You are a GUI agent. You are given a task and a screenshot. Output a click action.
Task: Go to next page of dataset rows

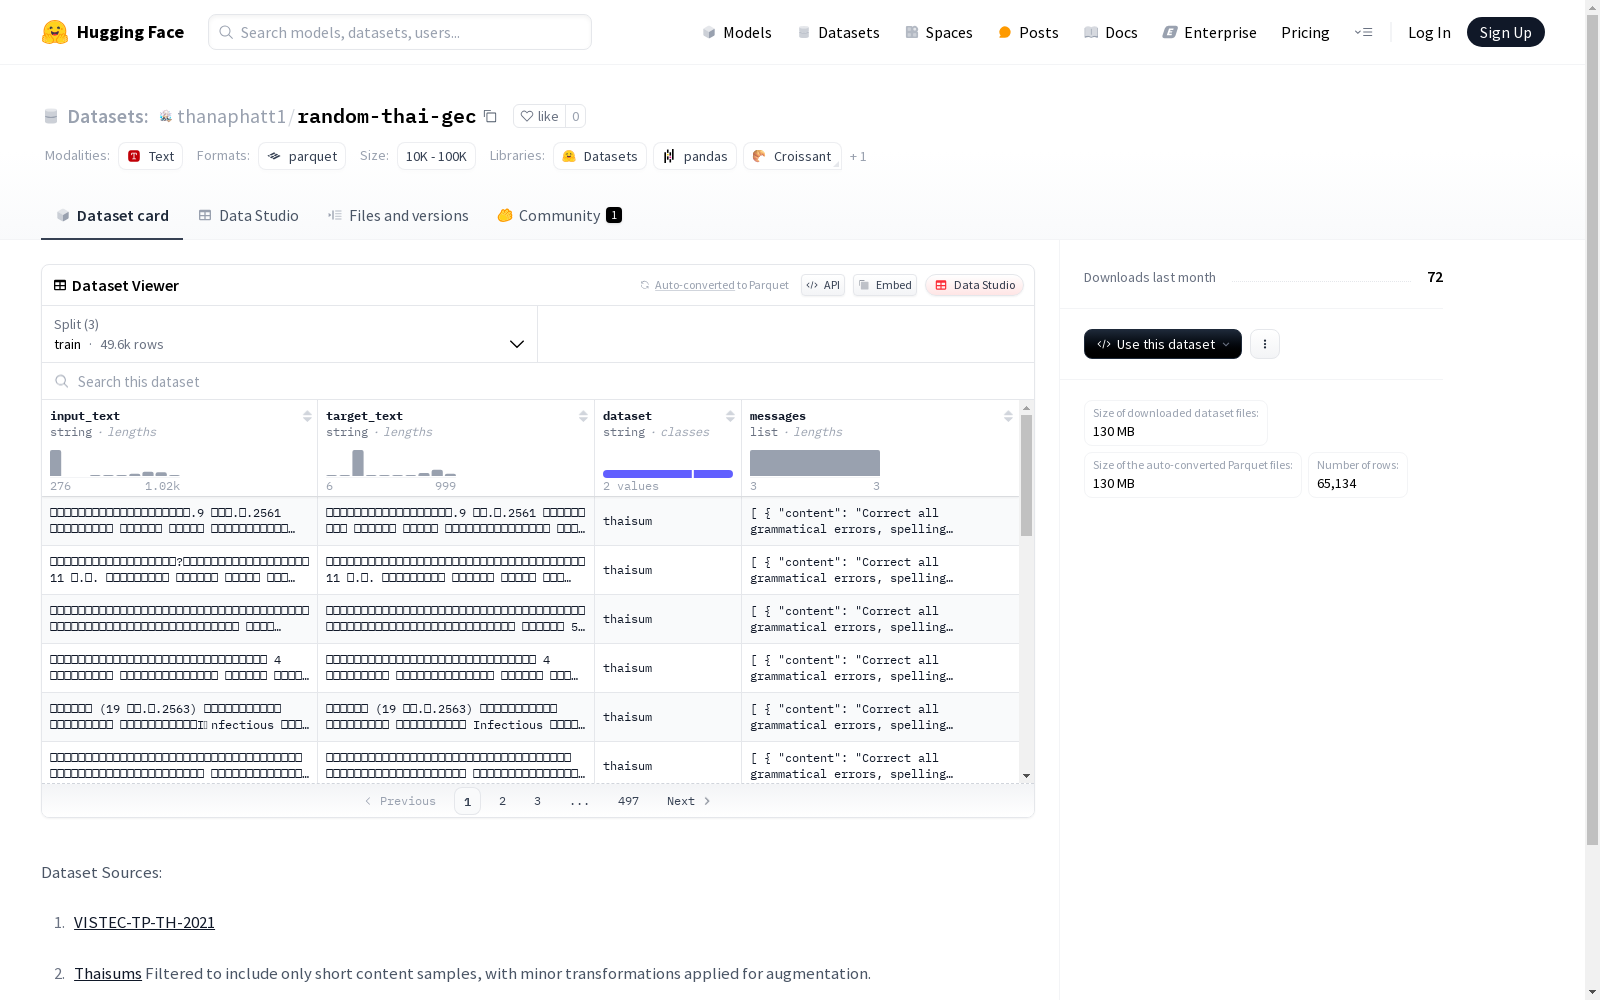tap(689, 801)
